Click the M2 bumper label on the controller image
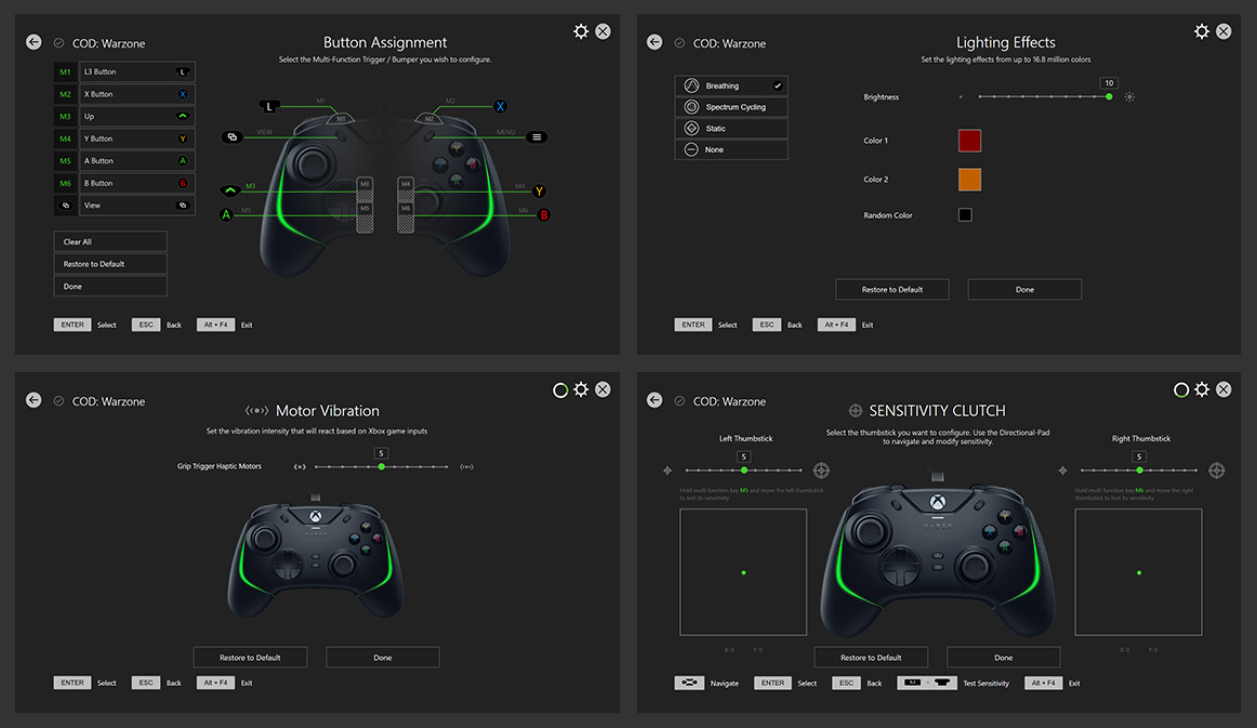 (x=430, y=118)
